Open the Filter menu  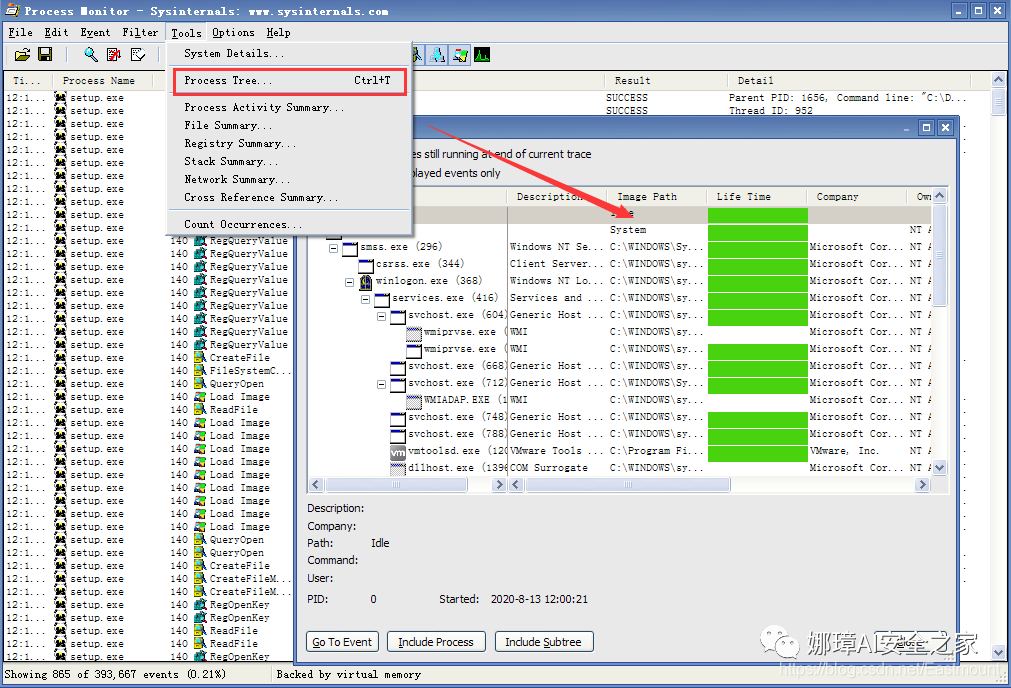pyautogui.click(x=140, y=32)
